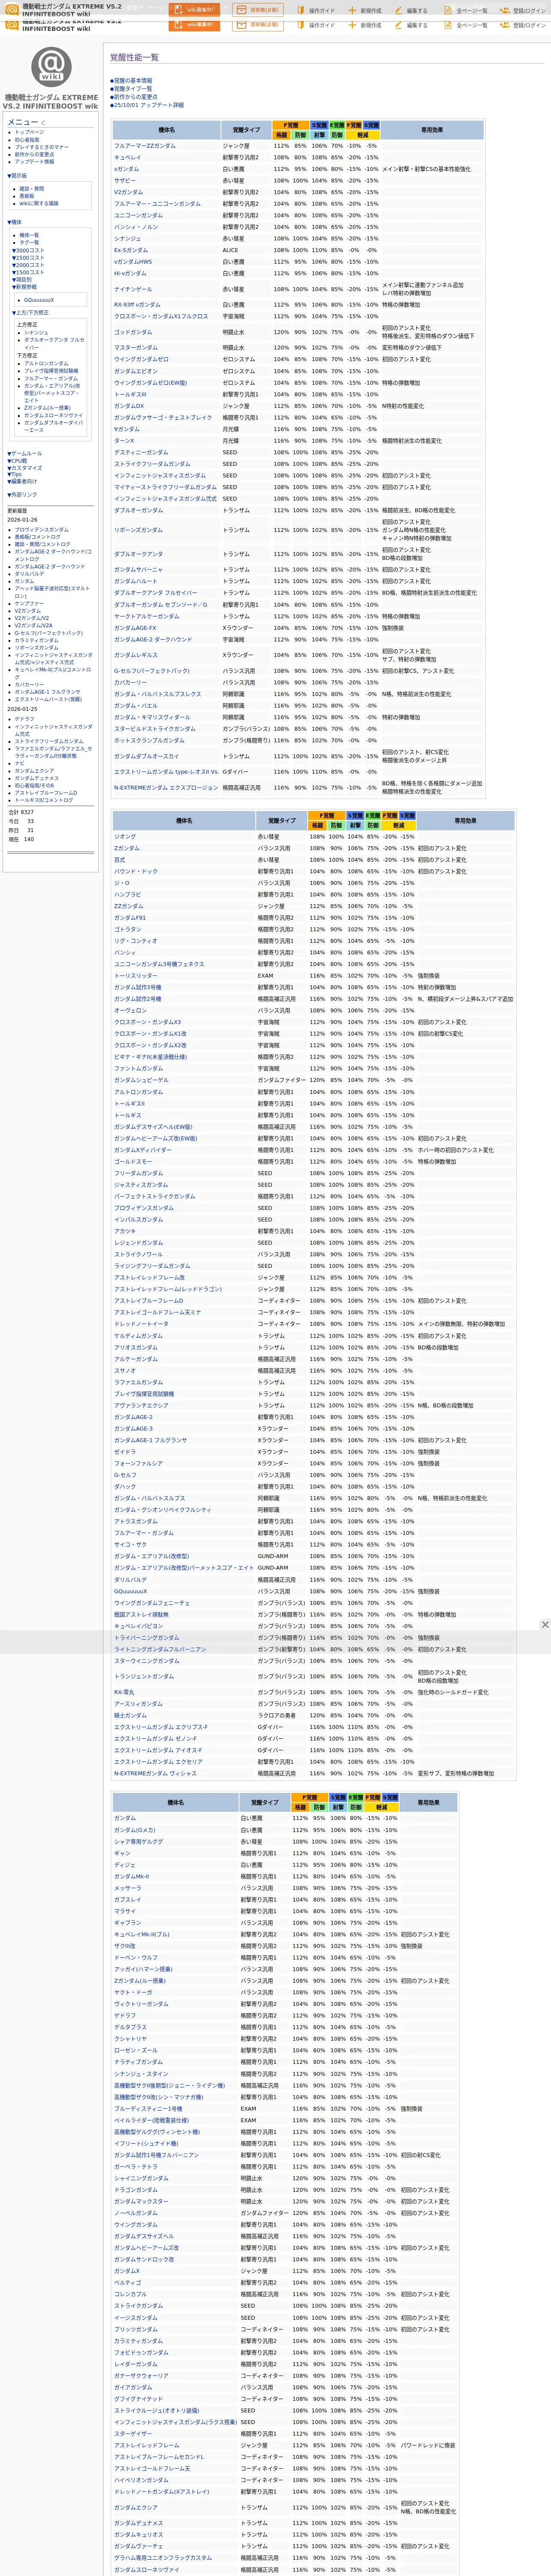This screenshot has height=2576, width=551.
Task: Open 機体一覧 in the sidebar
Action: tap(29, 235)
